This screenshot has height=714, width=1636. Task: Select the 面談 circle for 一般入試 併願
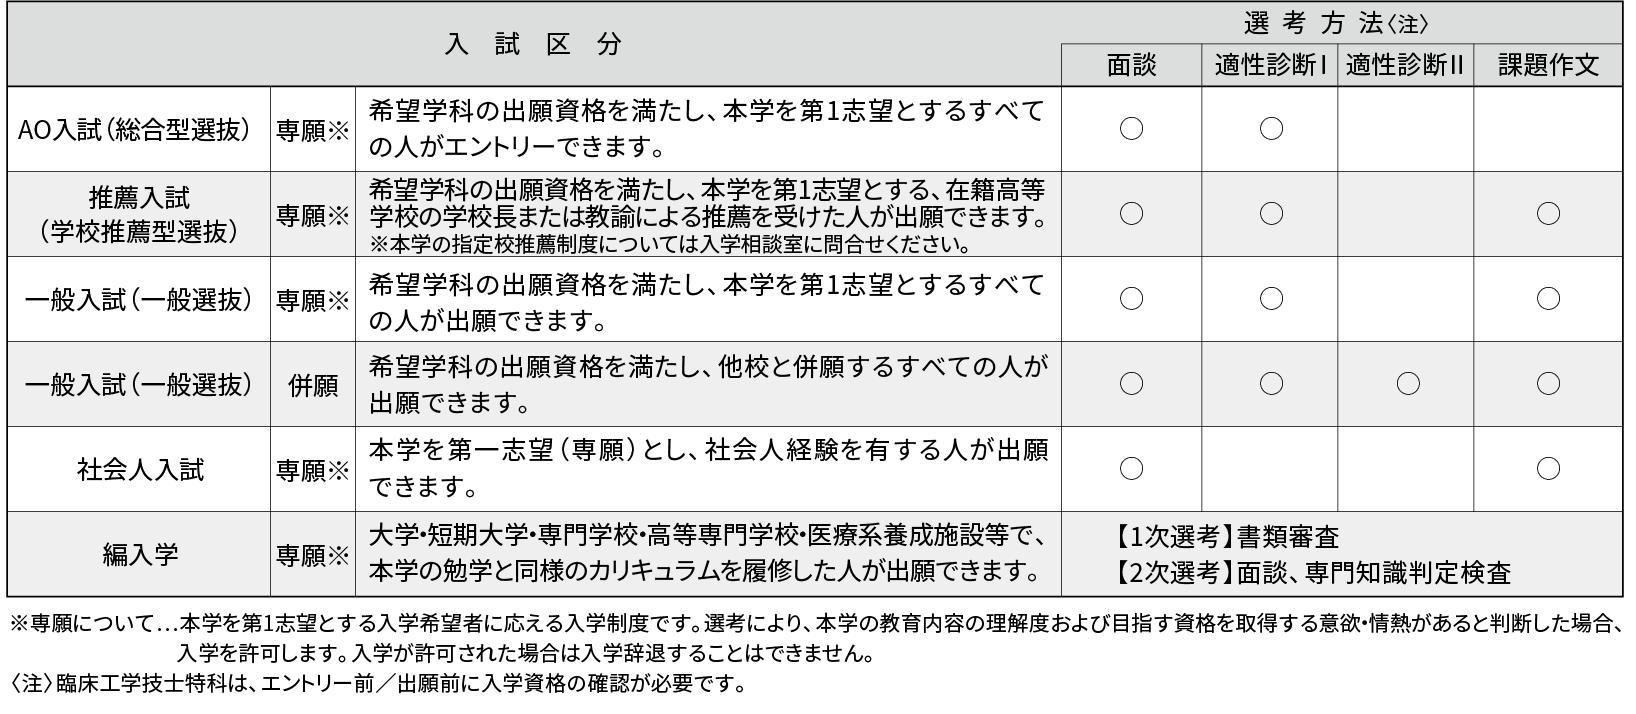(x=1131, y=383)
